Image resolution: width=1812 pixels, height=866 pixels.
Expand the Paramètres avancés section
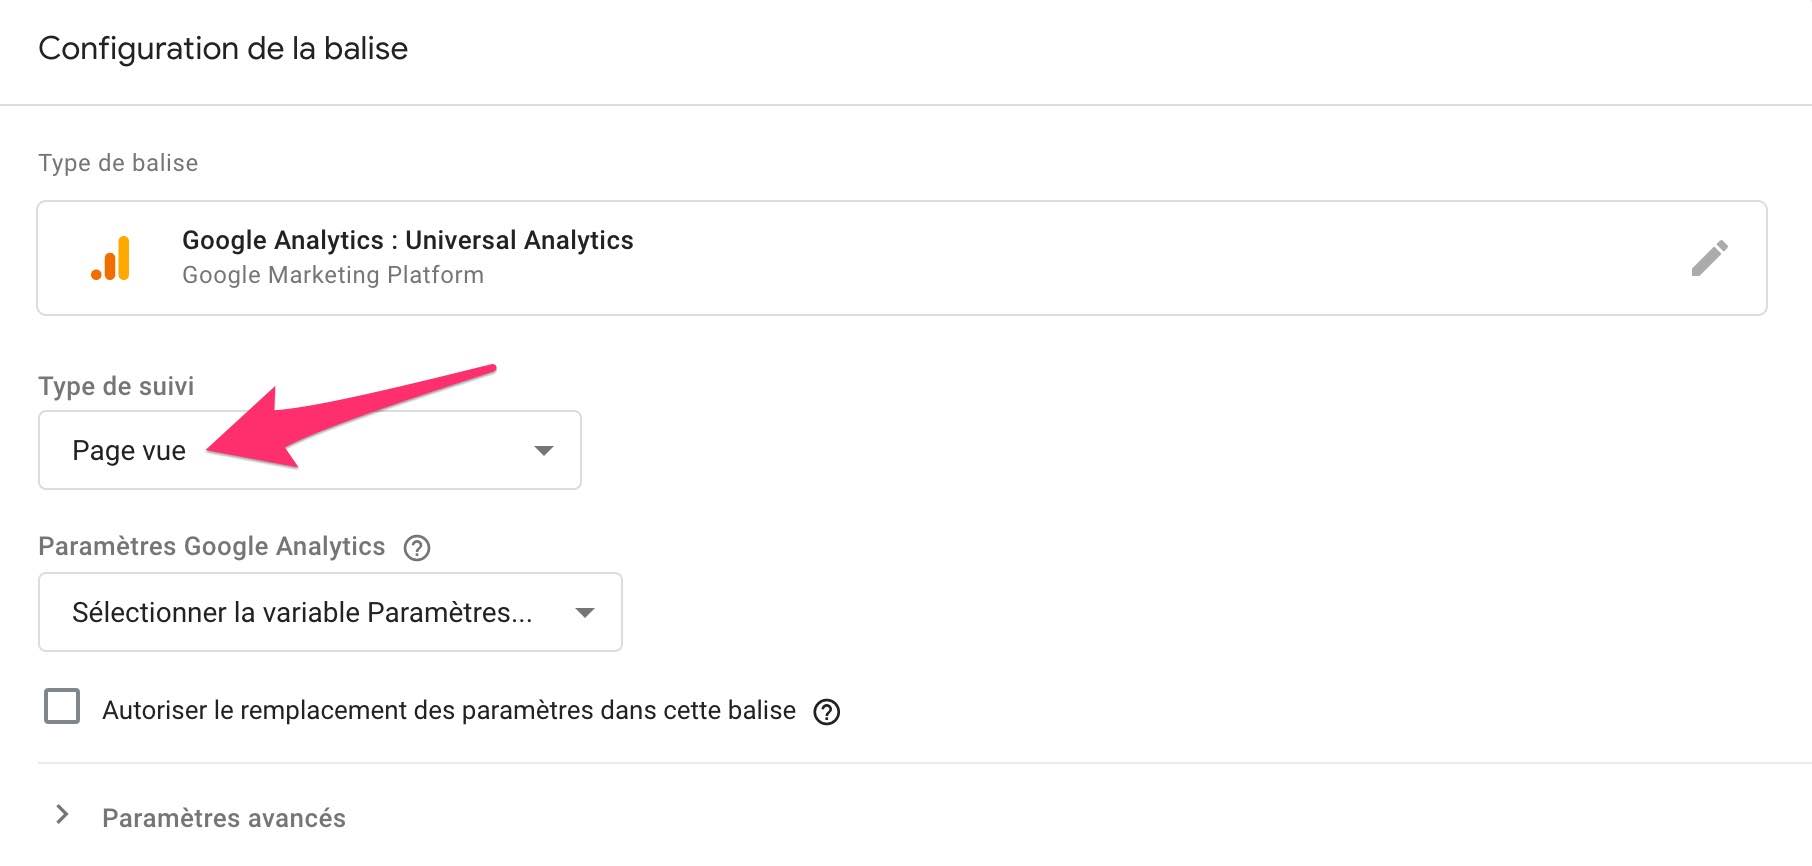[x=223, y=817]
